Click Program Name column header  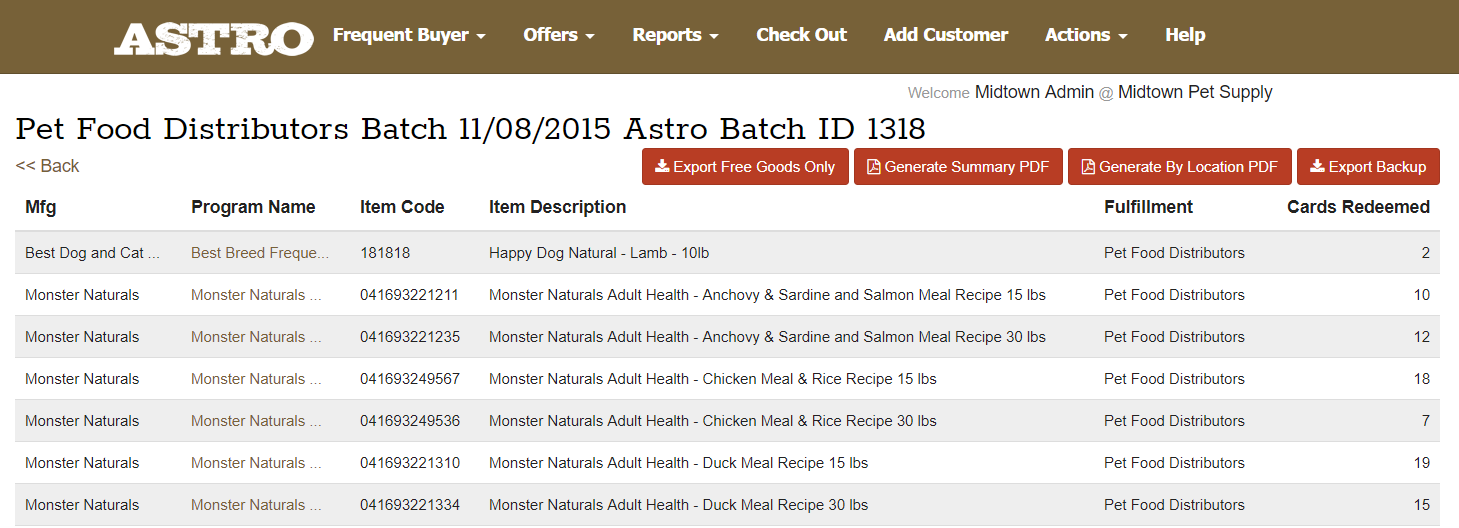[253, 207]
